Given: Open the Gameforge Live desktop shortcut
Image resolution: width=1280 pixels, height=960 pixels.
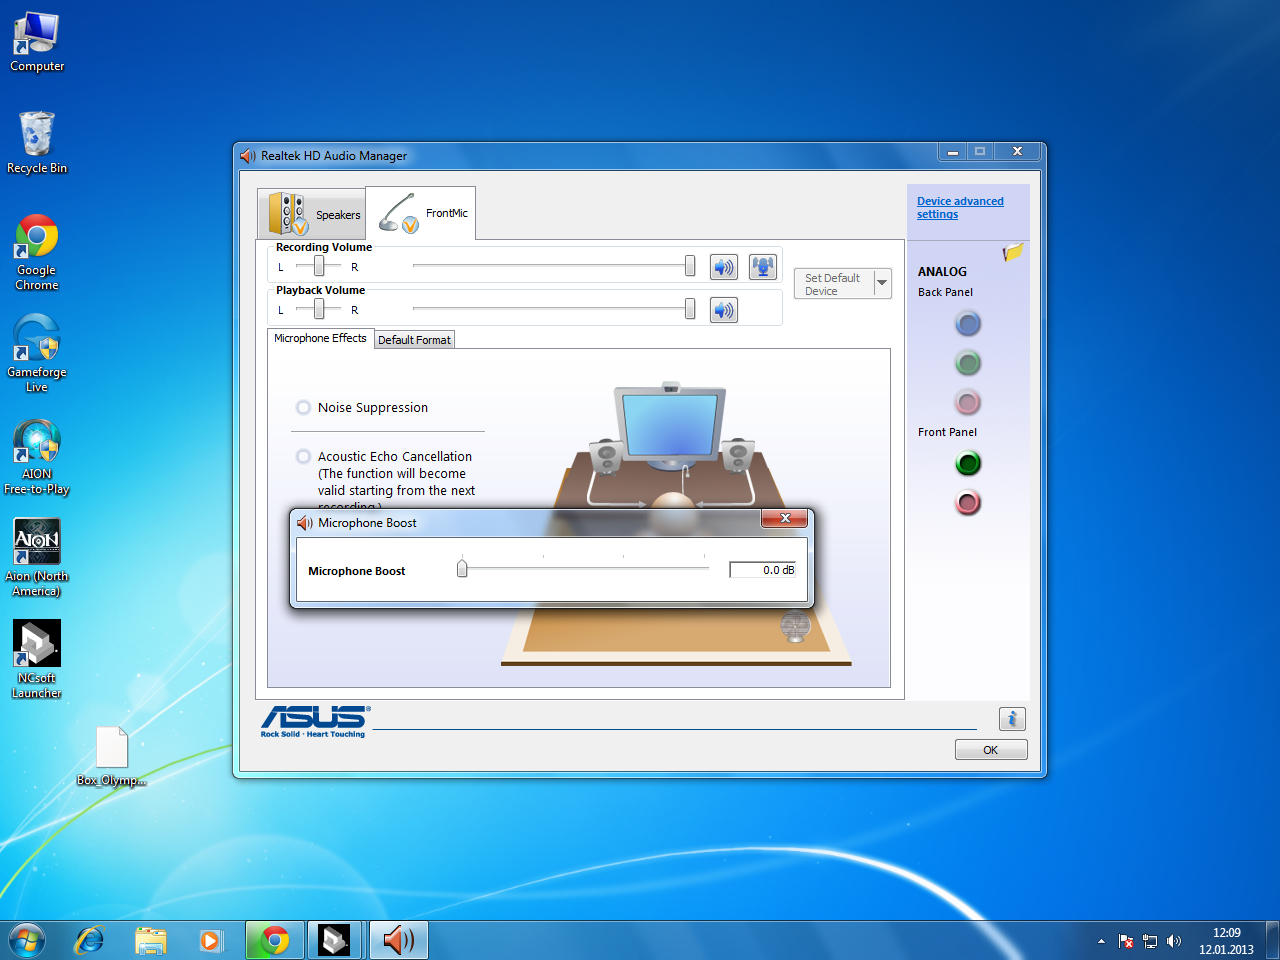Looking at the screenshot, I should coord(37,353).
